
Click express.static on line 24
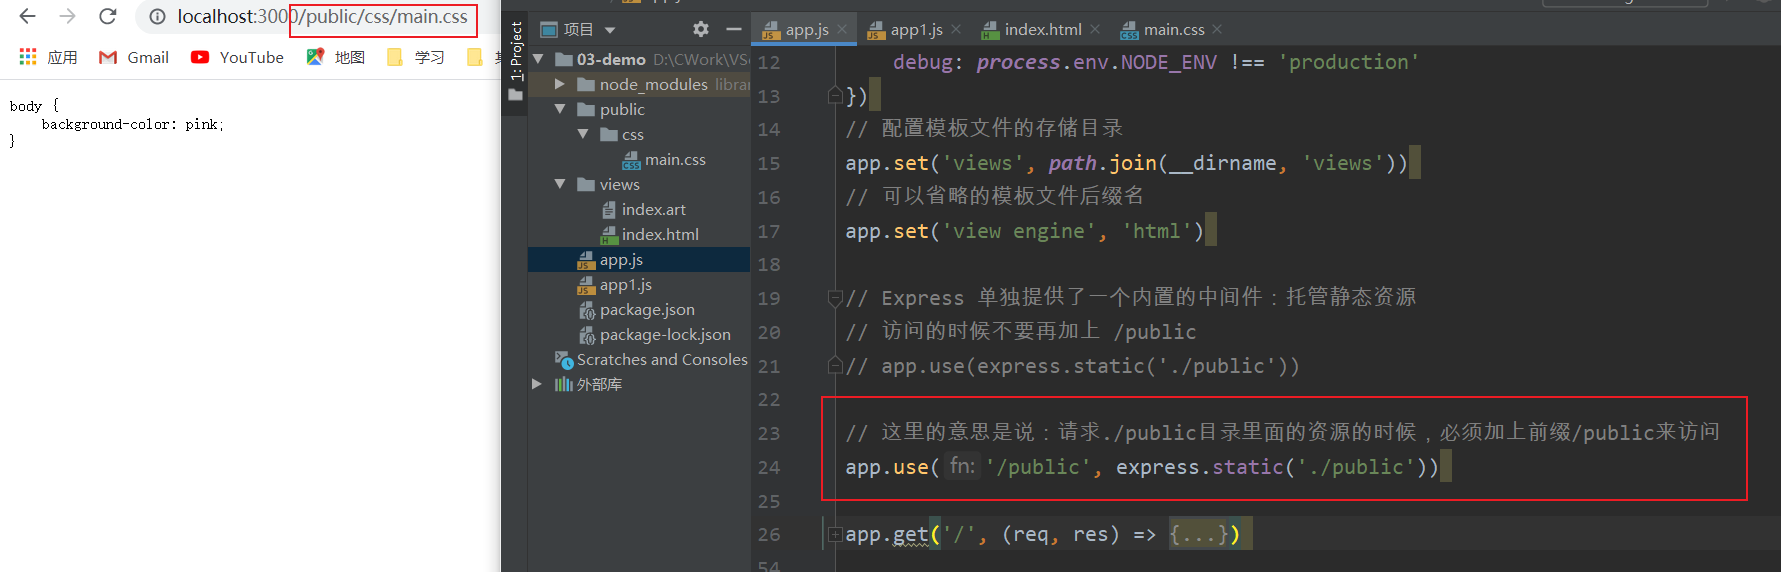click(1199, 467)
